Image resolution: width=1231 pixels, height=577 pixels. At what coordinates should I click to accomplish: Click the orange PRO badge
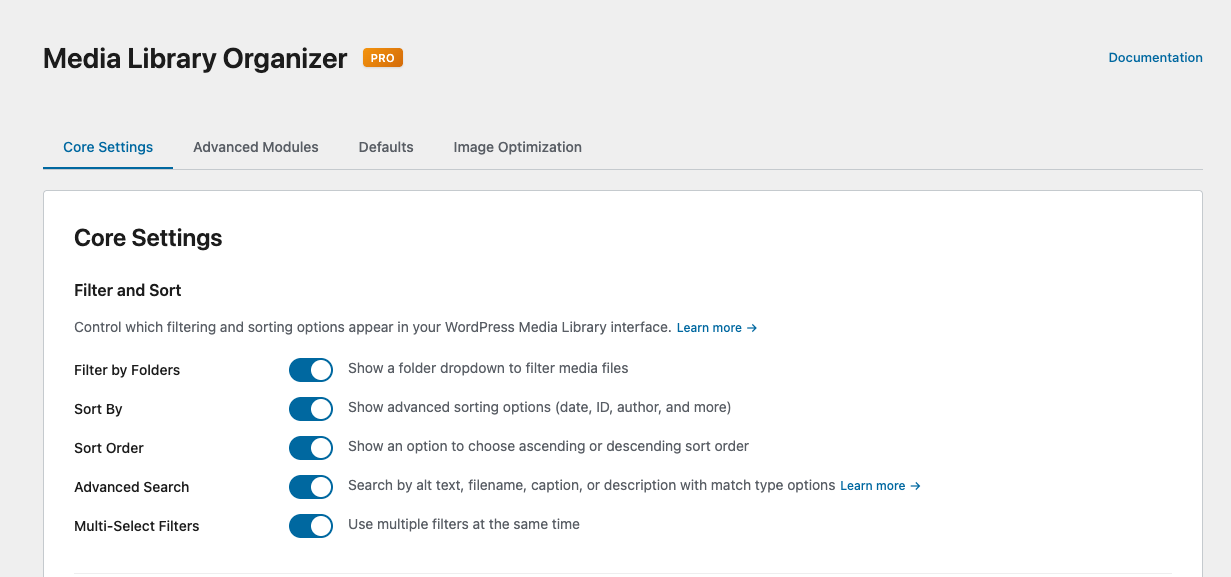(382, 58)
